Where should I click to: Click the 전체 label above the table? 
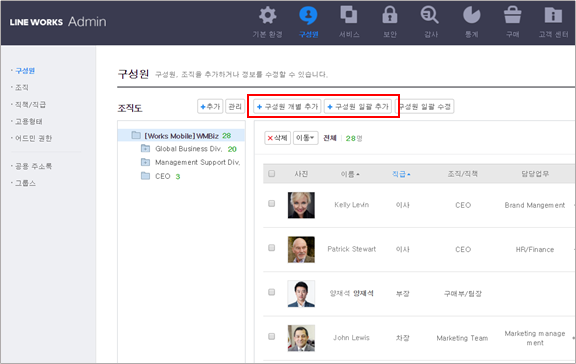click(x=330, y=138)
